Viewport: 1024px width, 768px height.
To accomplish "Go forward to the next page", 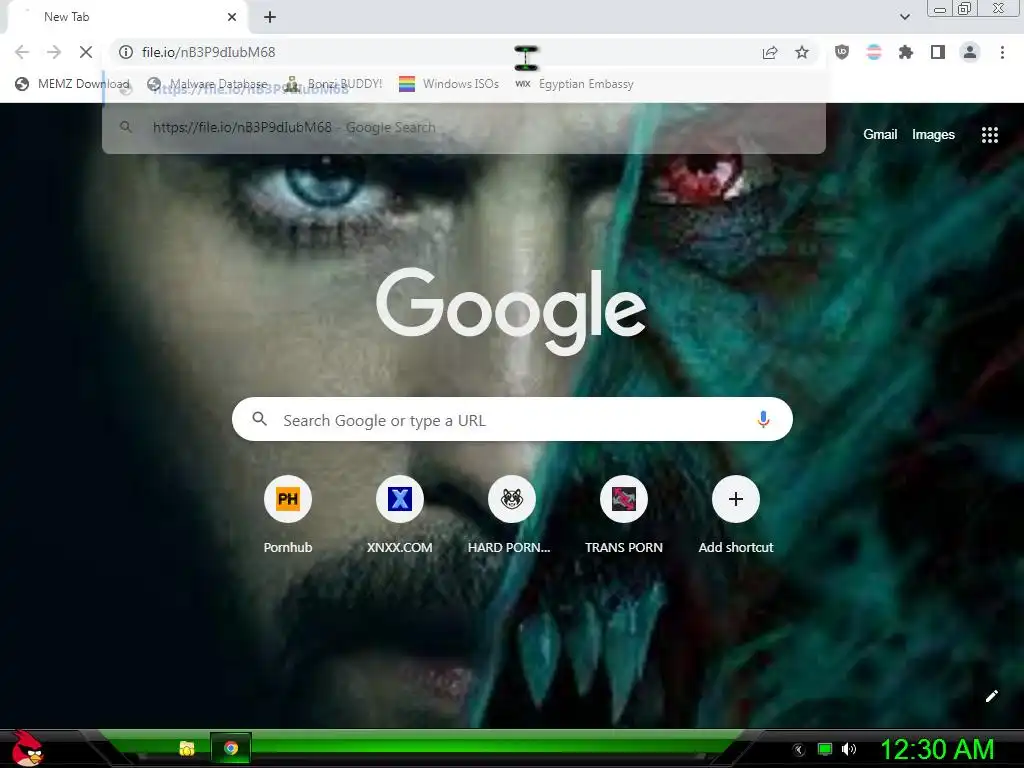I will coord(54,52).
